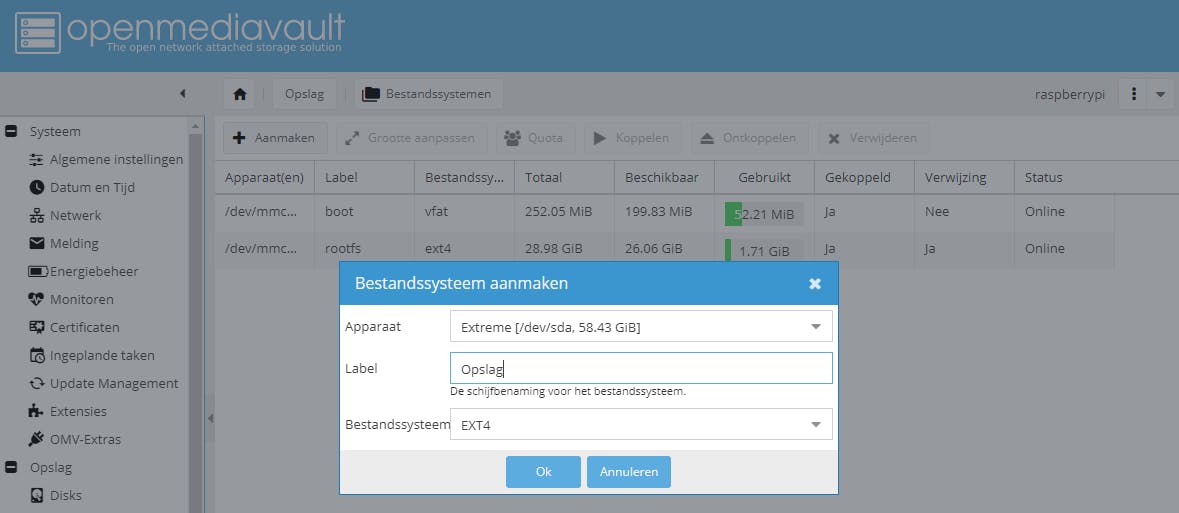Click the Bestandssystemen breadcrumb

point(428,94)
